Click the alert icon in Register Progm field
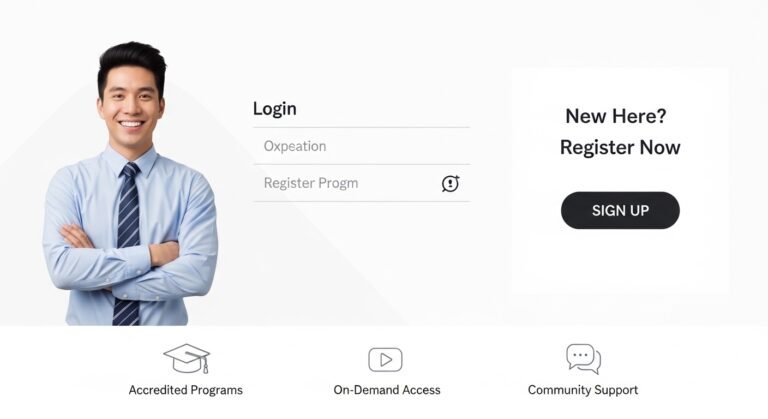This screenshot has width=768, height=419. [450, 184]
